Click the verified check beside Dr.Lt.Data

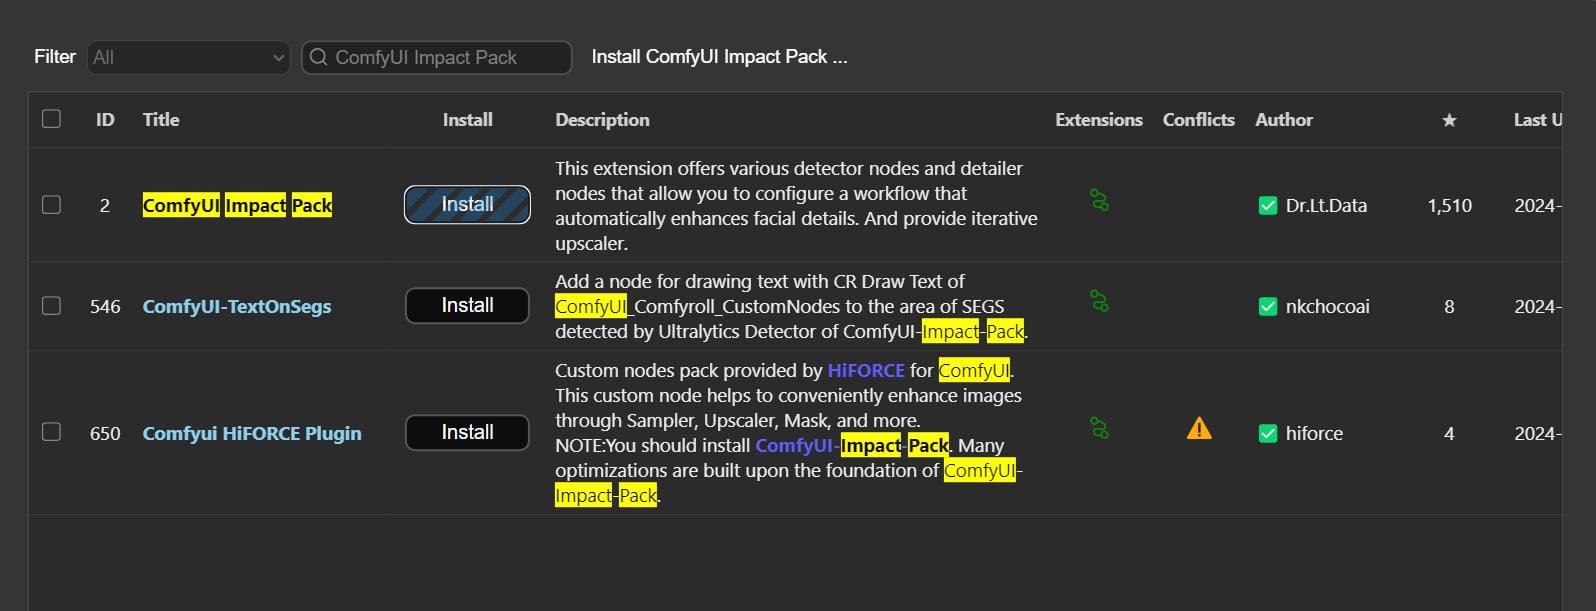[x=1267, y=206]
